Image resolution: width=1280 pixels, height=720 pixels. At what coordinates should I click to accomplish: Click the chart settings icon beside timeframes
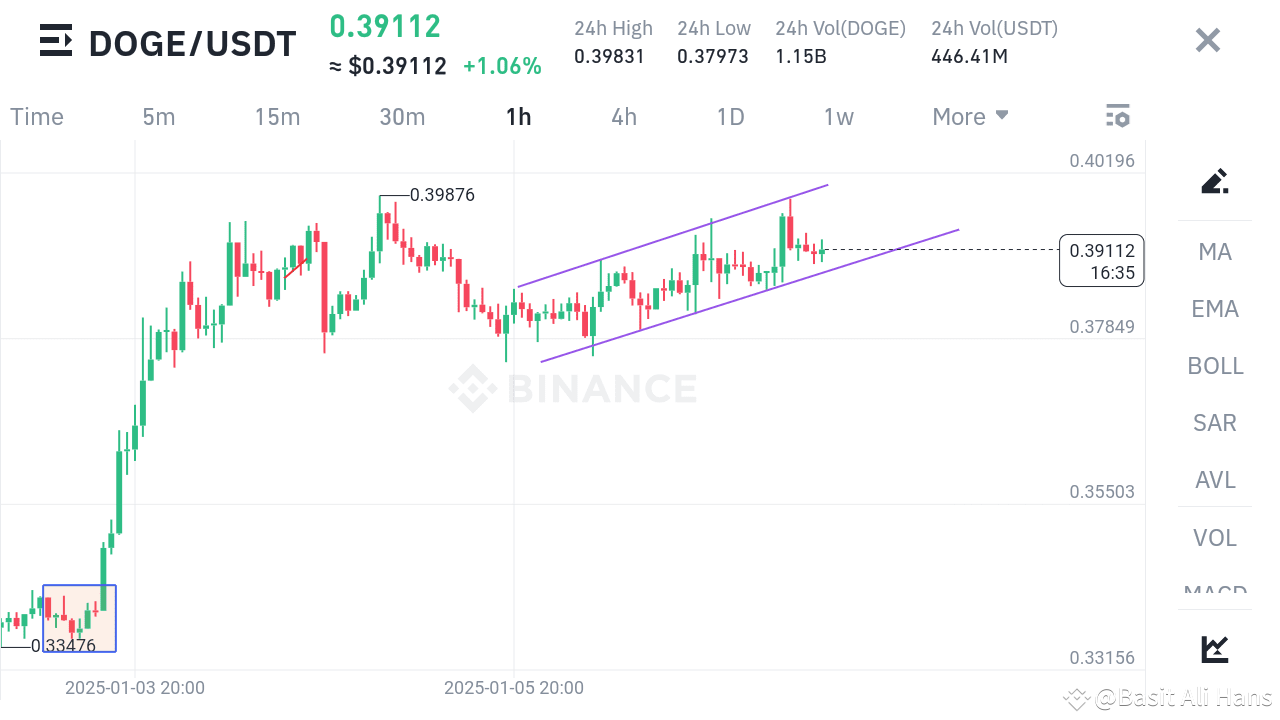tap(1117, 116)
